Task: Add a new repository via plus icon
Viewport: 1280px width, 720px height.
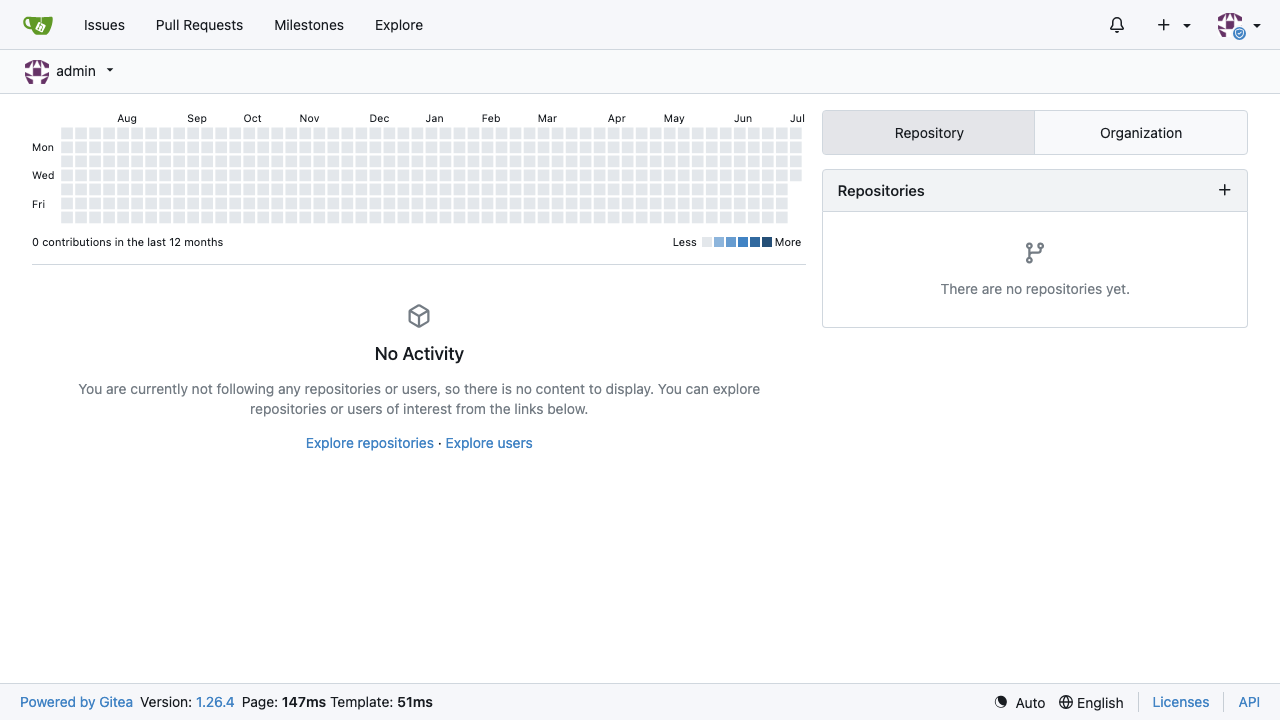Action: (x=1224, y=190)
